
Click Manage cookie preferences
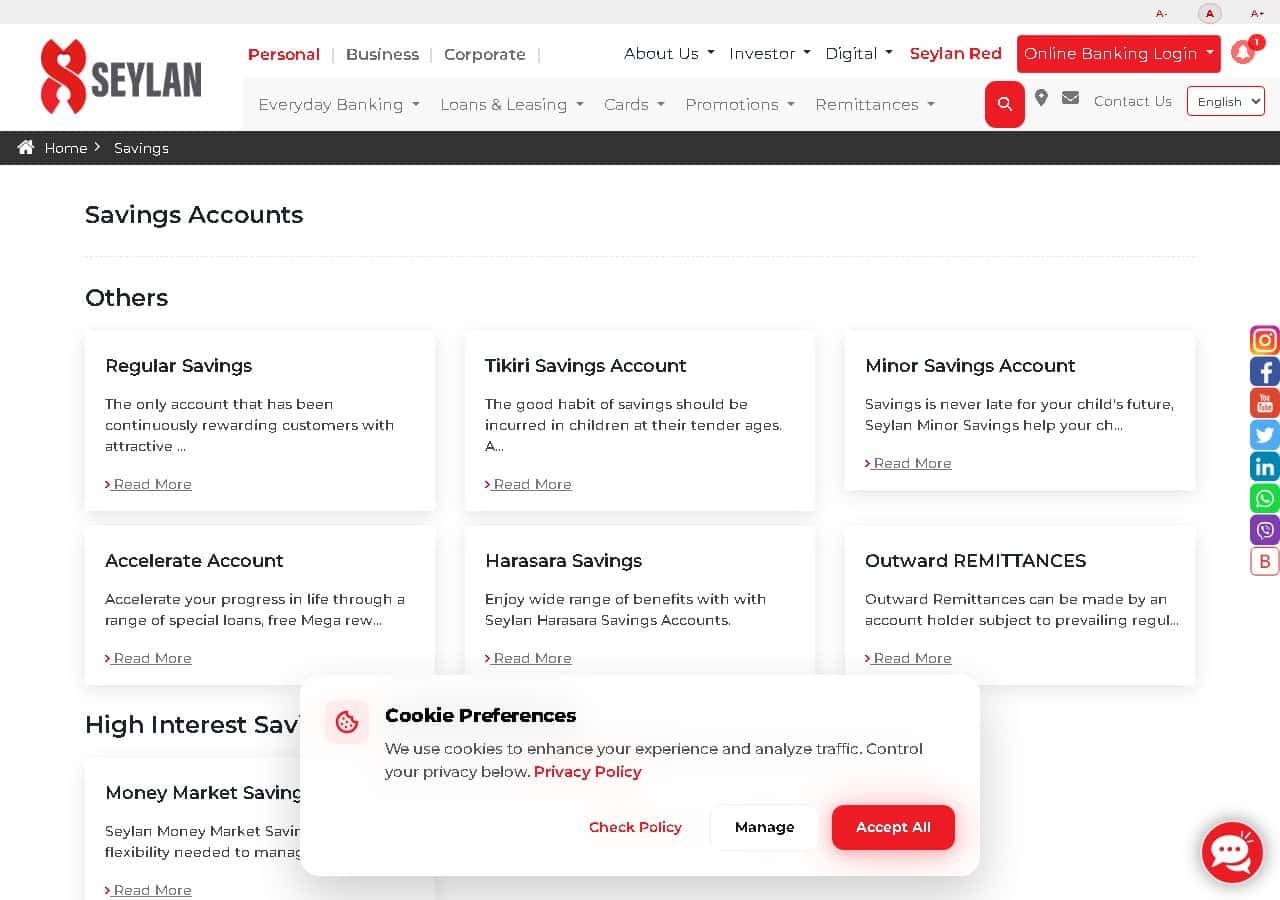[x=764, y=827]
